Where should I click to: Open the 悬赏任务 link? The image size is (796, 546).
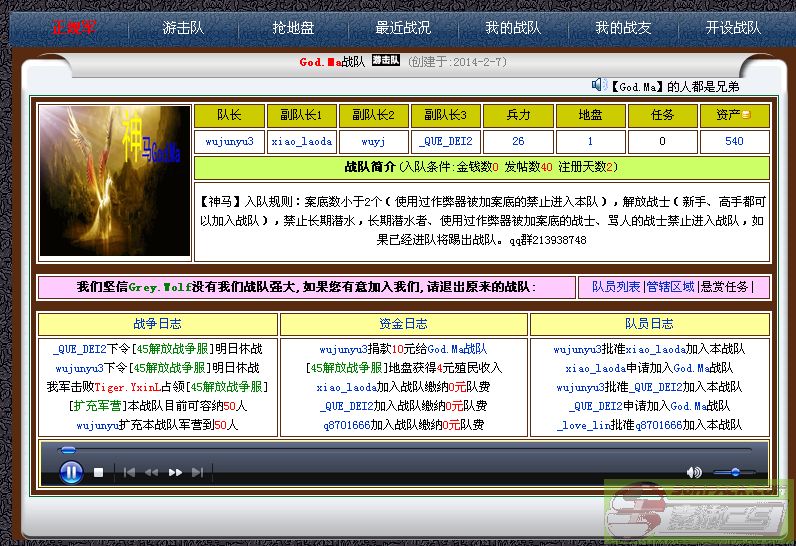[723, 287]
